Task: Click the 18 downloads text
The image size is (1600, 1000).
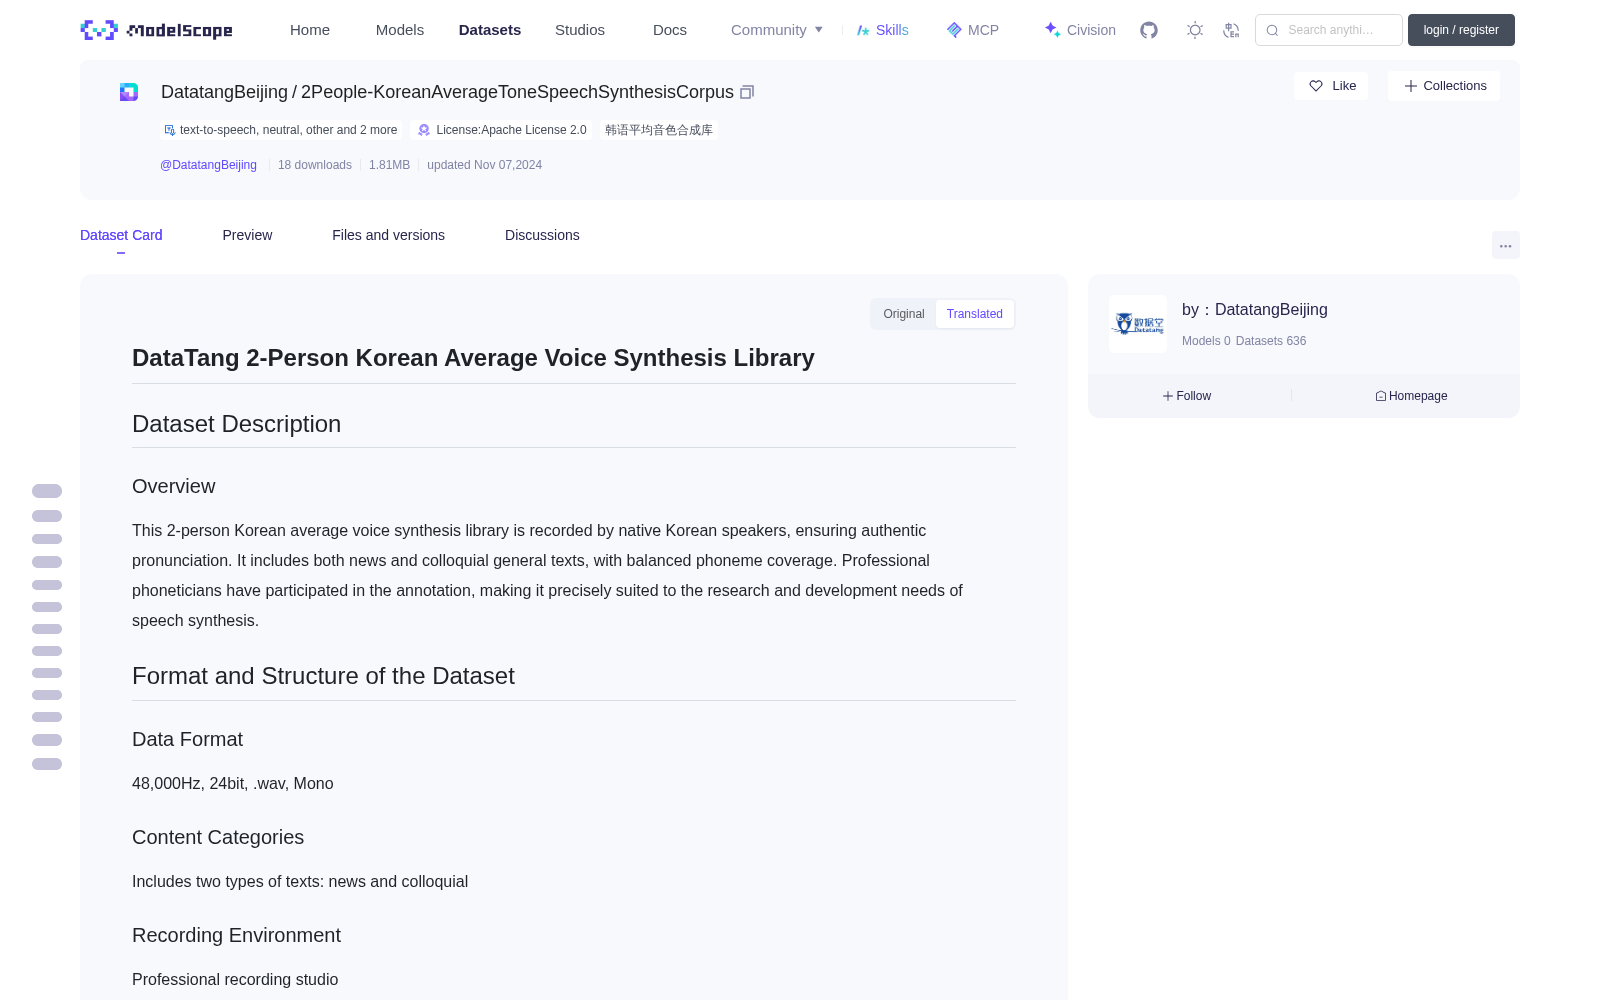Action: [315, 165]
